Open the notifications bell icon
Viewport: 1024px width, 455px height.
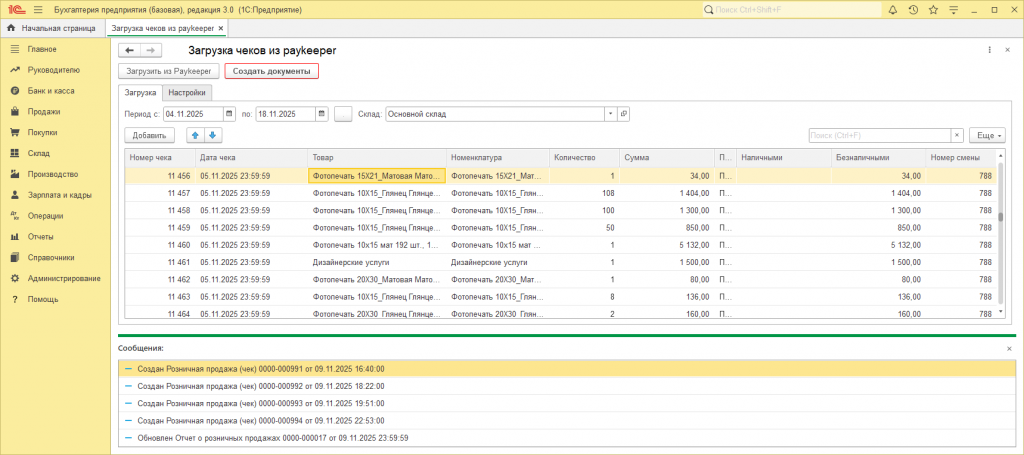pos(891,9)
